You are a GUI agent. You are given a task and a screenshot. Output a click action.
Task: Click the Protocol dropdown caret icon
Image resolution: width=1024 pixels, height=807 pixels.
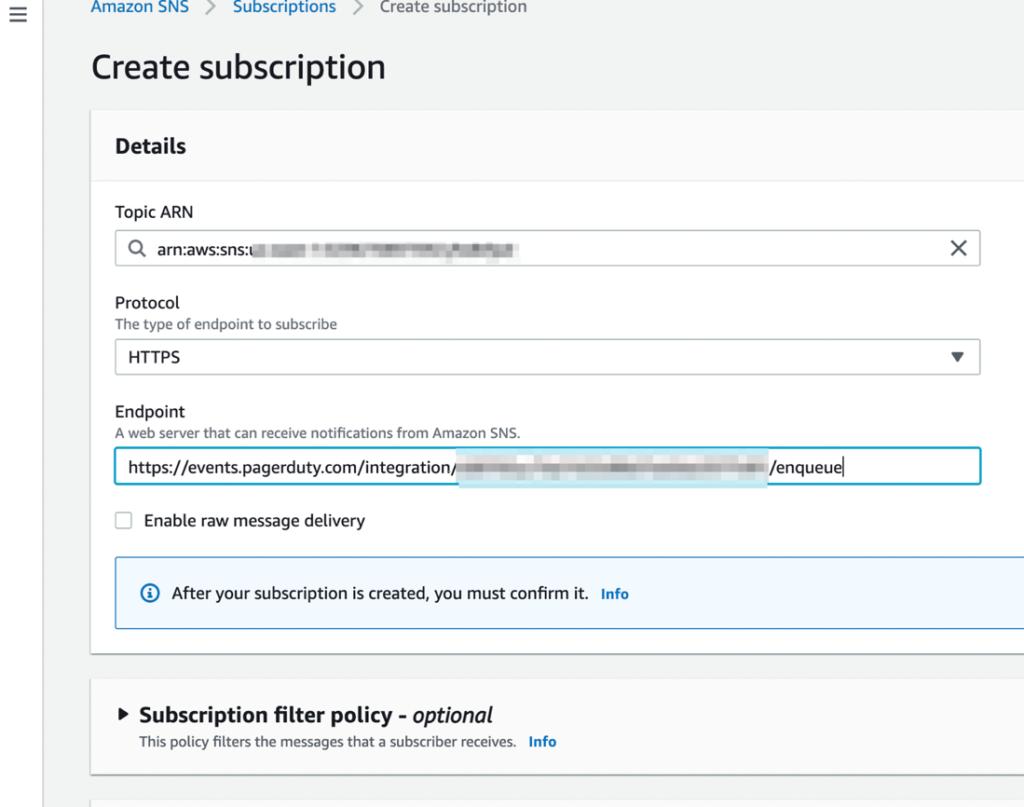click(x=957, y=357)
